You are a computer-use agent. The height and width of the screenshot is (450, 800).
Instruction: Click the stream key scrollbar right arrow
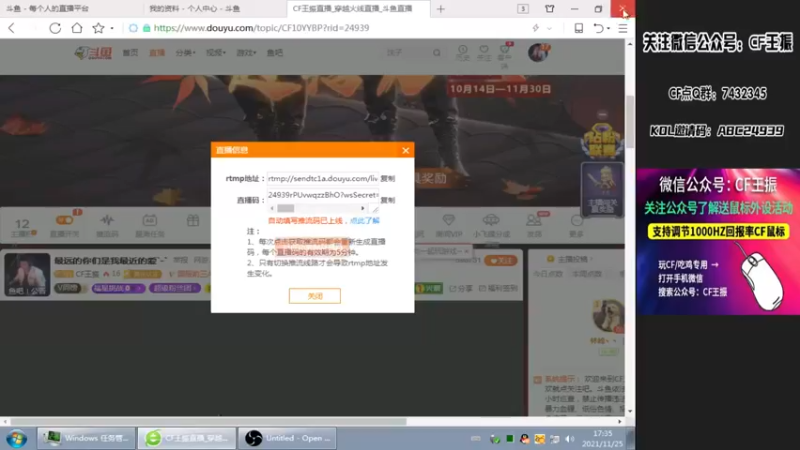click(x=363, y=208)
